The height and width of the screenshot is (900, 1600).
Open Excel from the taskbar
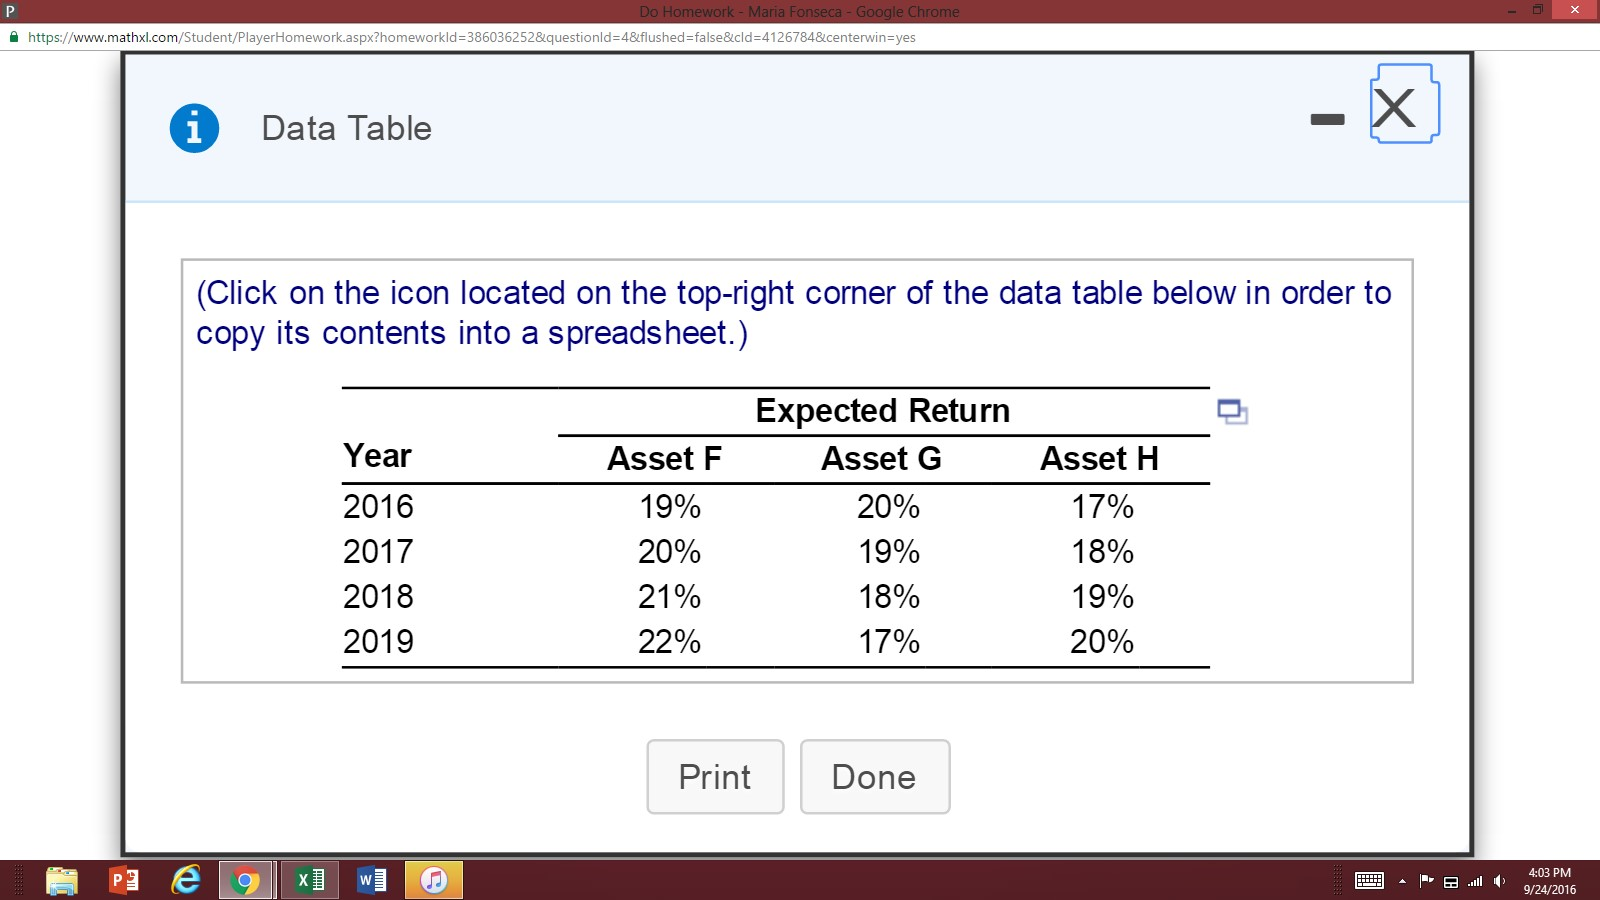(x=309, y=880)
